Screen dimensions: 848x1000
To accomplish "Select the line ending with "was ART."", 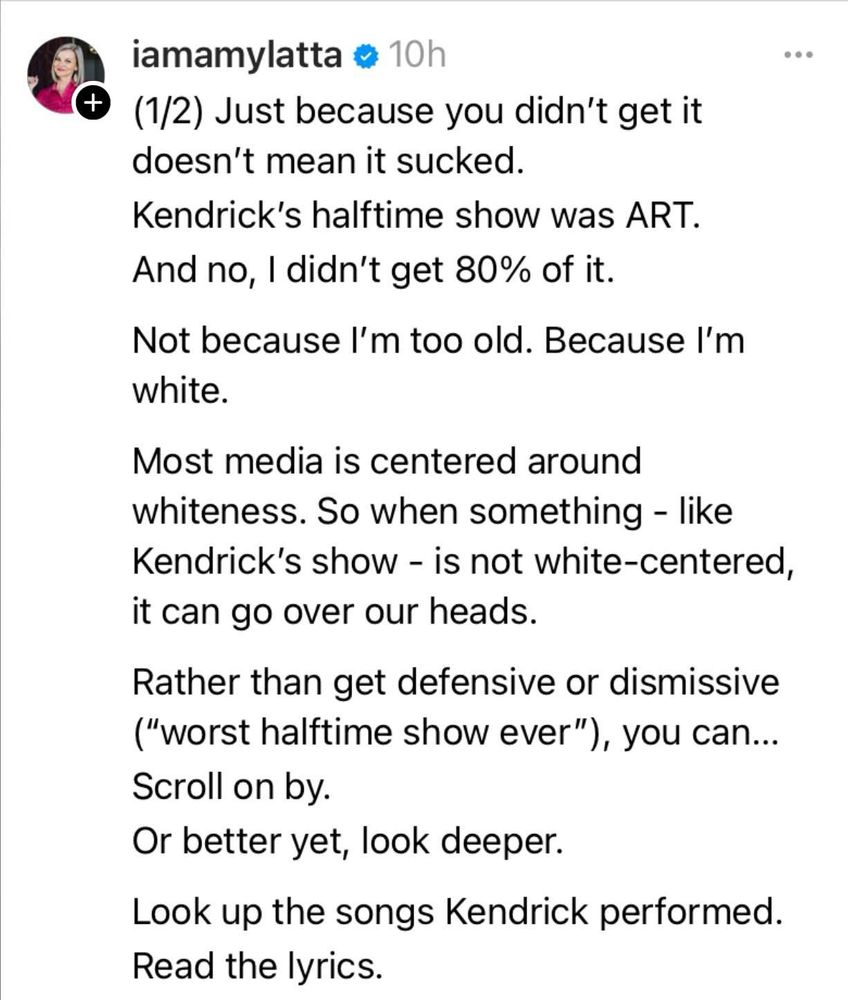I will pos(416,216).
